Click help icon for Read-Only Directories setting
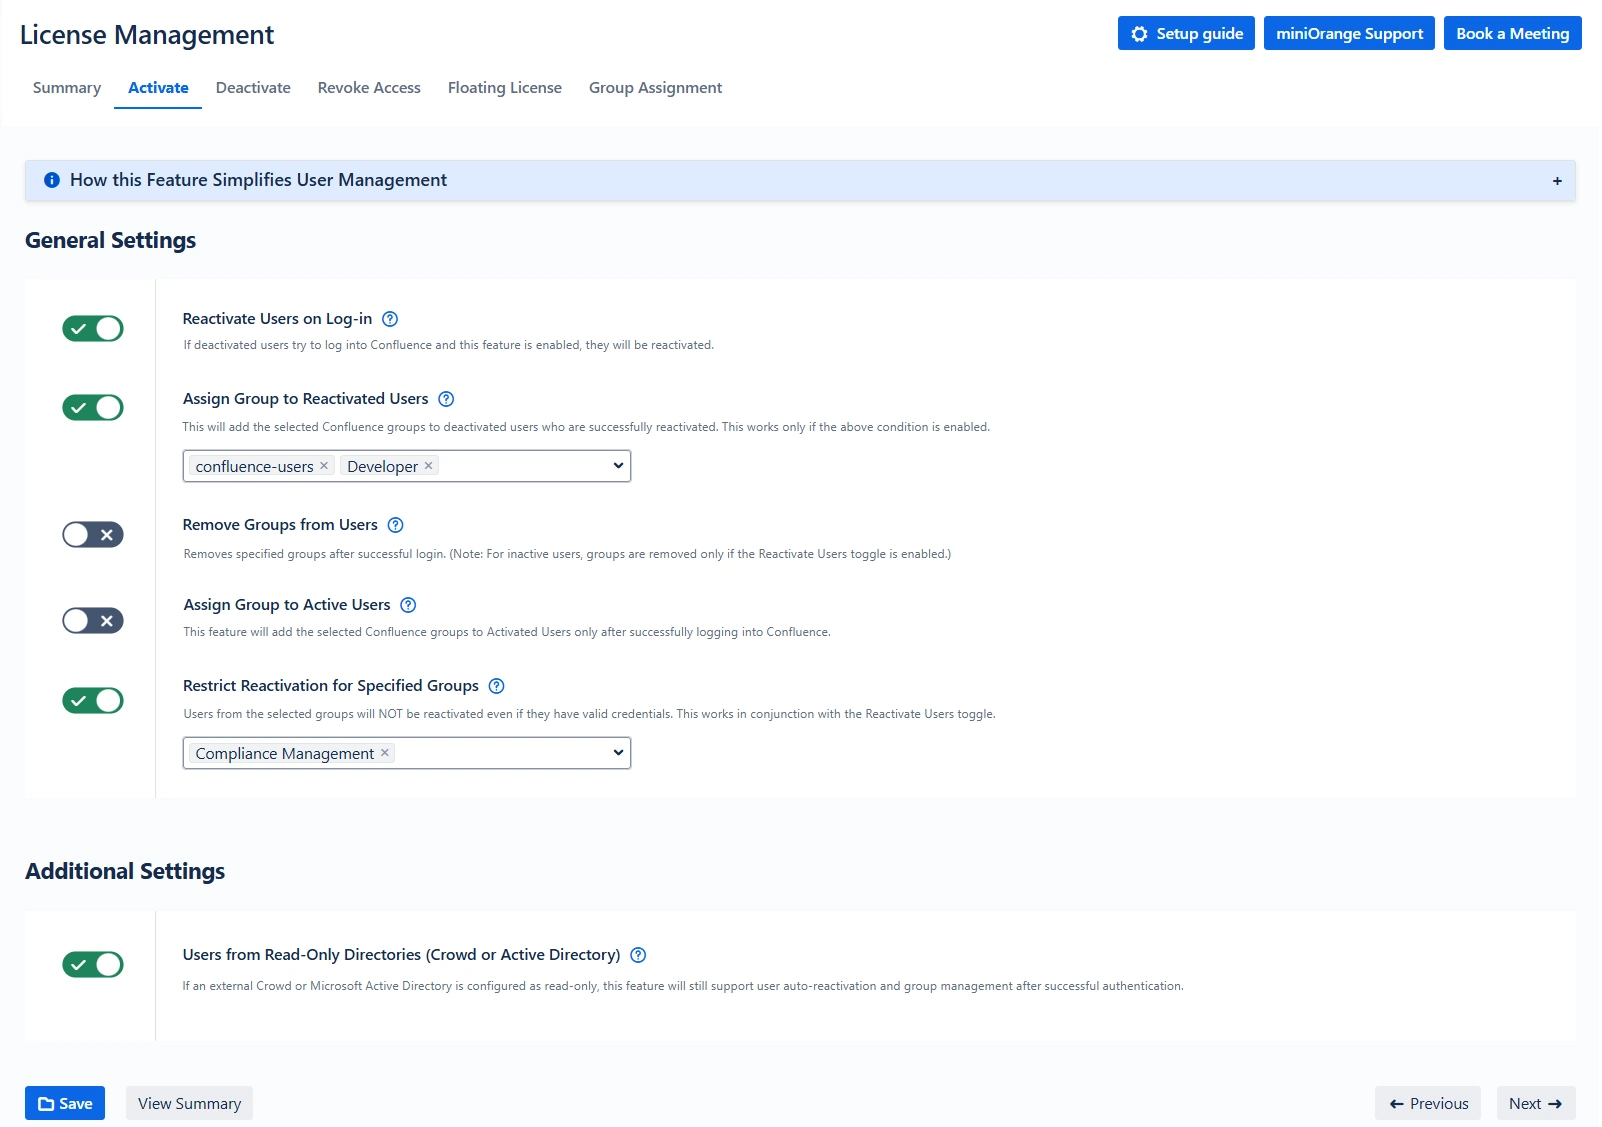The image size is (1602, 1127). [x=638, y=955]
